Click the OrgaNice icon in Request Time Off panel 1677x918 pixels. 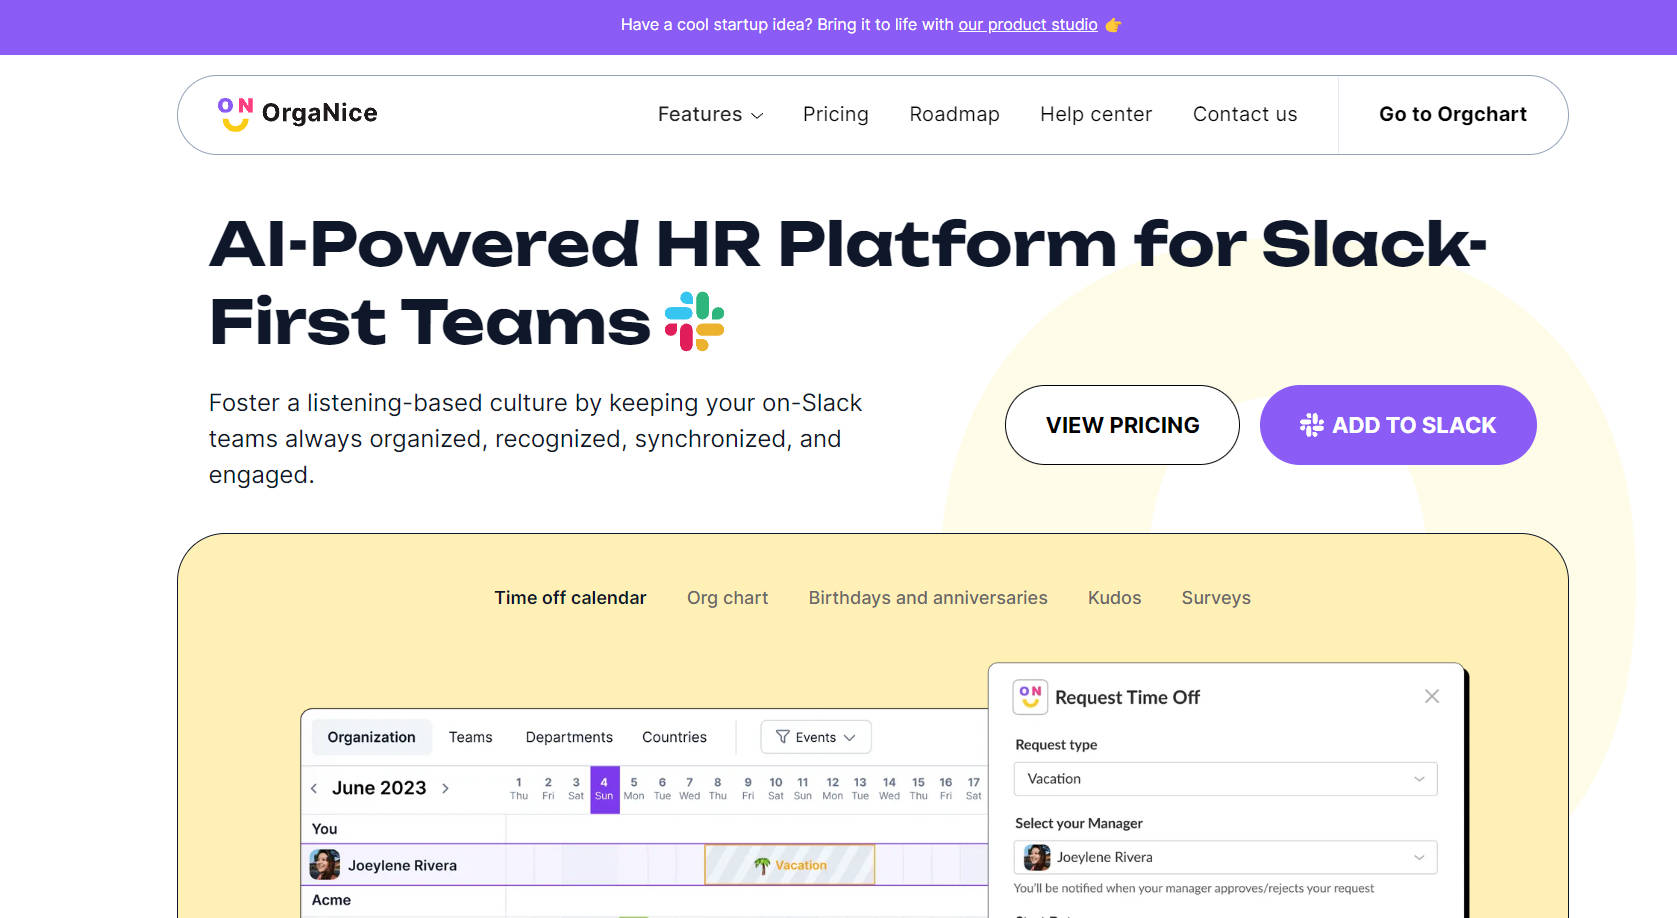(x=1030, y=697)
